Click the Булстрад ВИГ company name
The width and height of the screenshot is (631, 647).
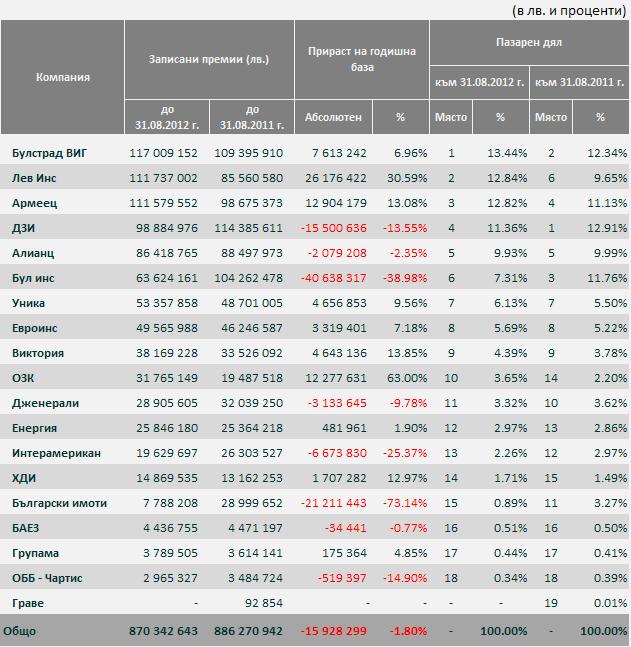(x=50, y=153)
